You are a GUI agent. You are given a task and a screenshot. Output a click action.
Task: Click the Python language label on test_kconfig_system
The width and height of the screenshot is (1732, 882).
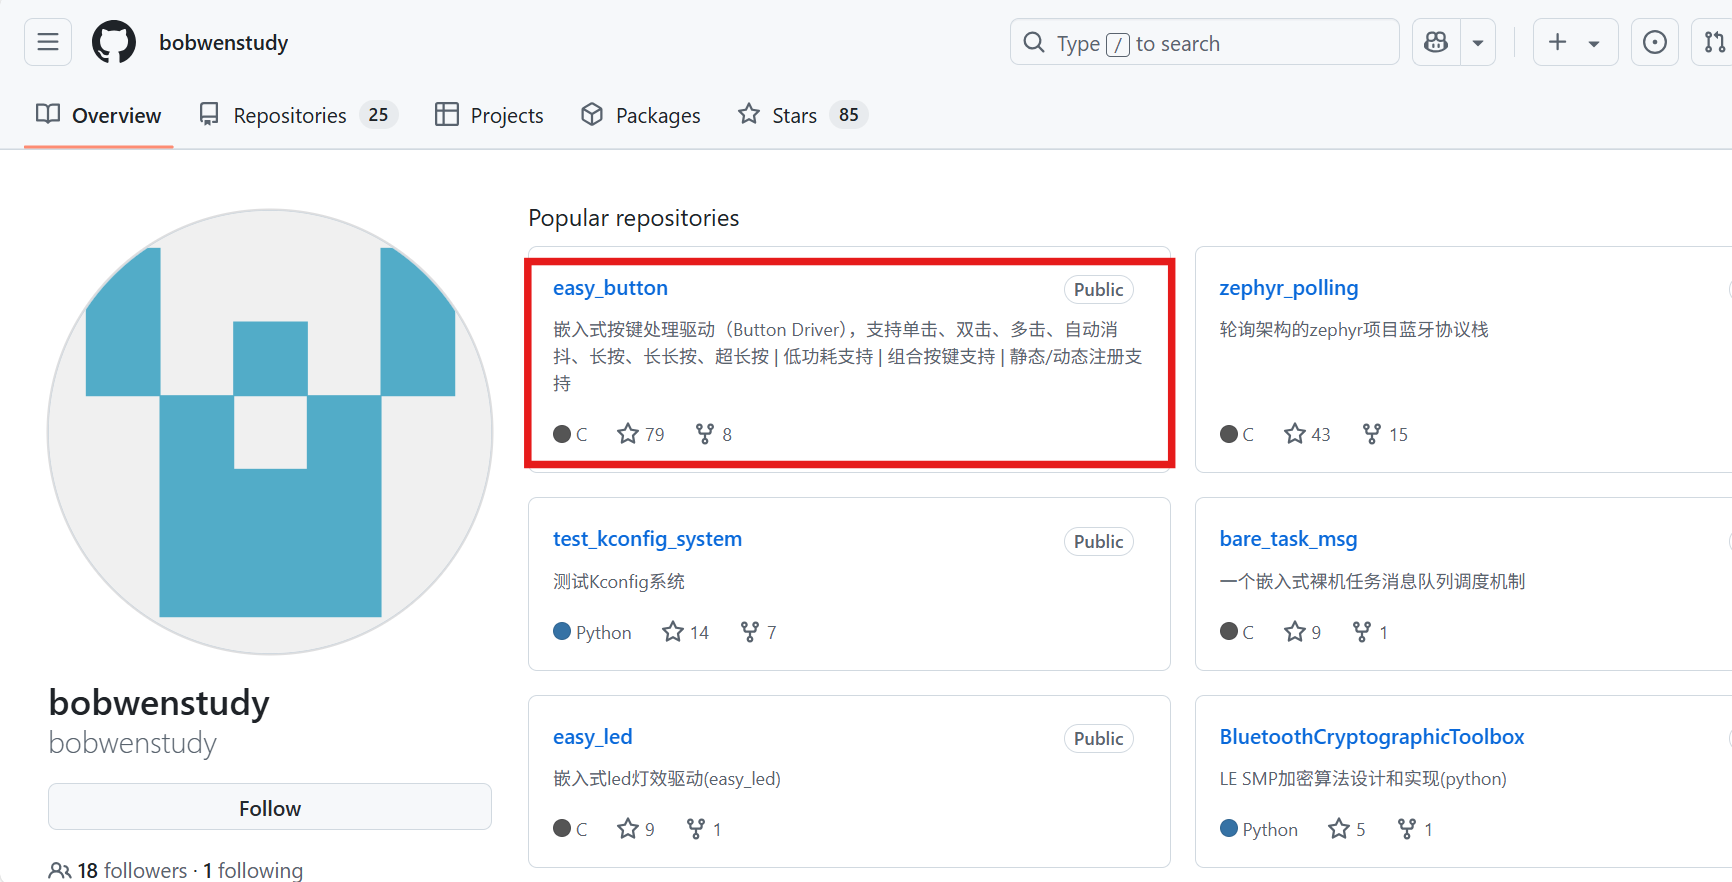pyautogui.click(x=593, y=632)
